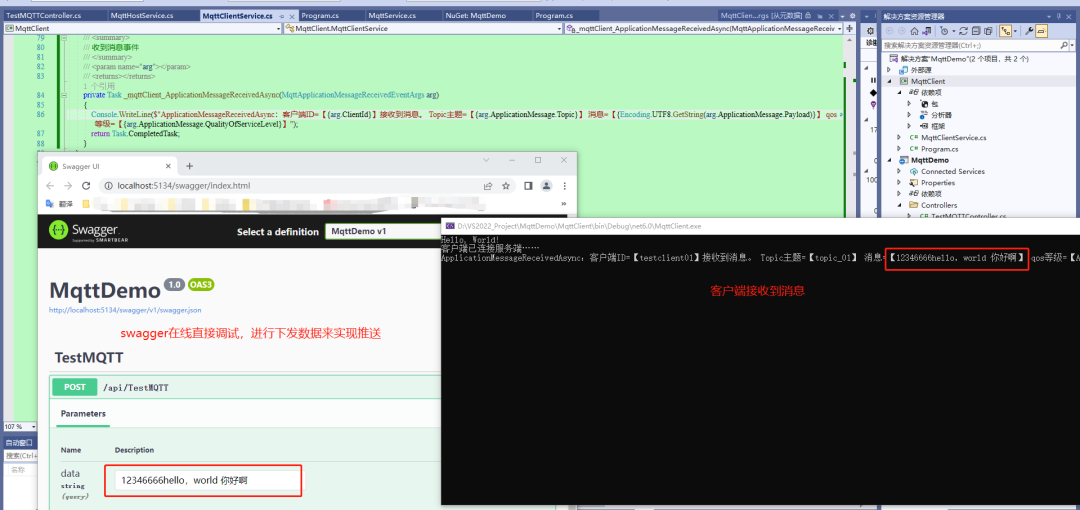Open a new browser tab
This screenshot has width=1080, height=510.
click(189, 166)
